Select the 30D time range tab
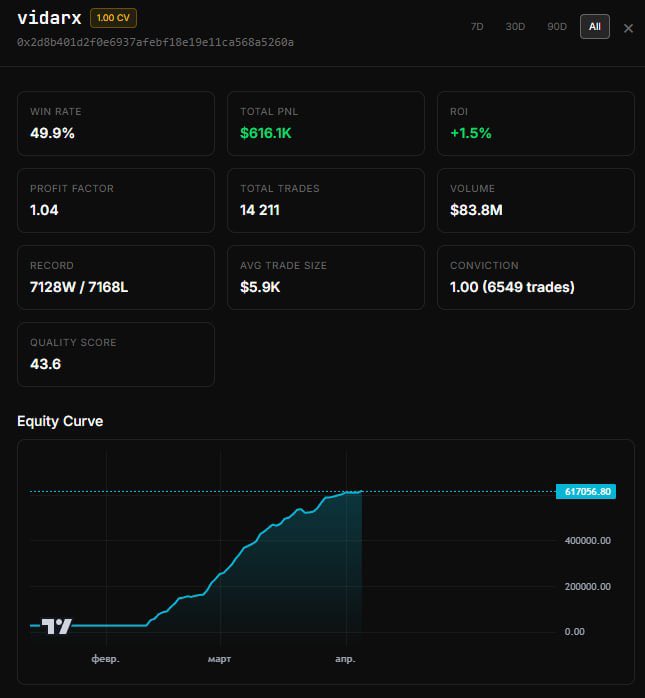 [515, 27]
